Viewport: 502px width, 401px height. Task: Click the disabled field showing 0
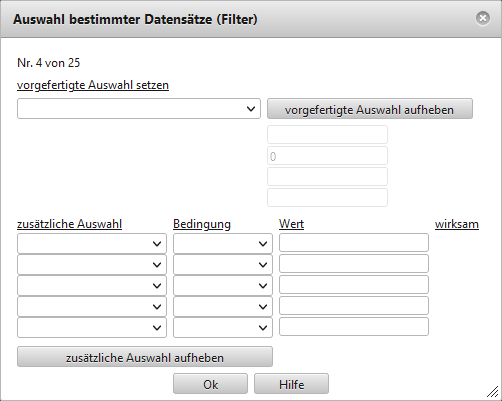[327, 156]
